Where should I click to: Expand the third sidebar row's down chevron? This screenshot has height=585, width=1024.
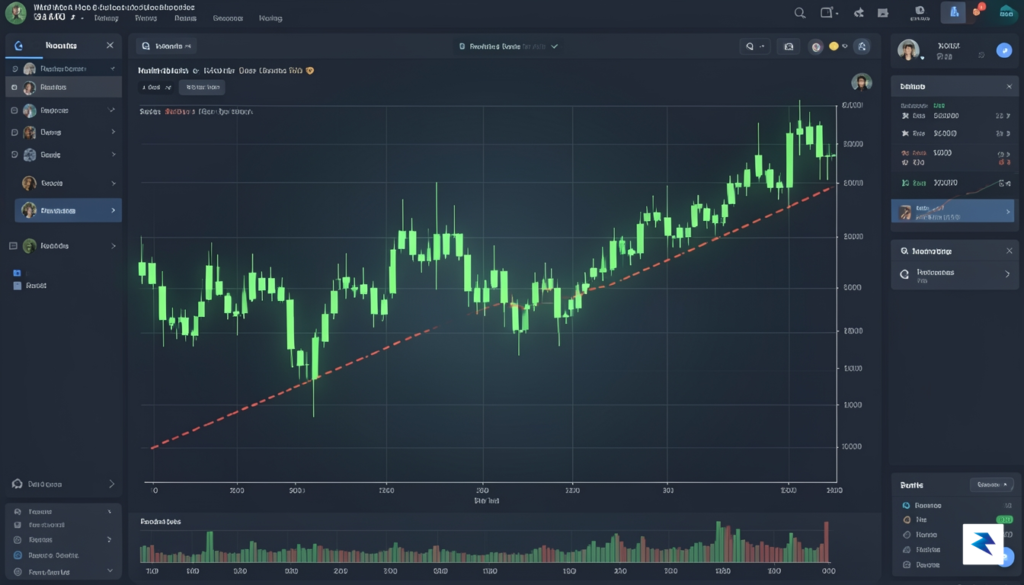(112, 110)
